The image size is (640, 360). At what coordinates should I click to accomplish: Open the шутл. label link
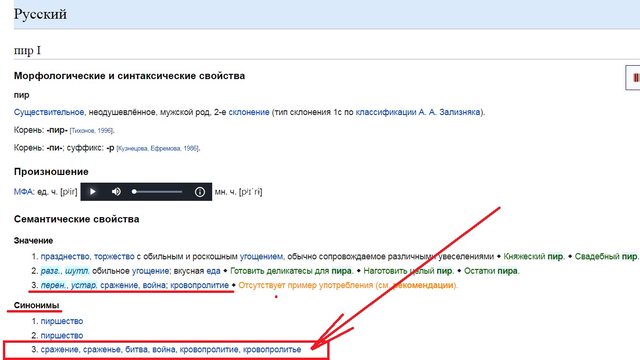[x=76, y=271]
